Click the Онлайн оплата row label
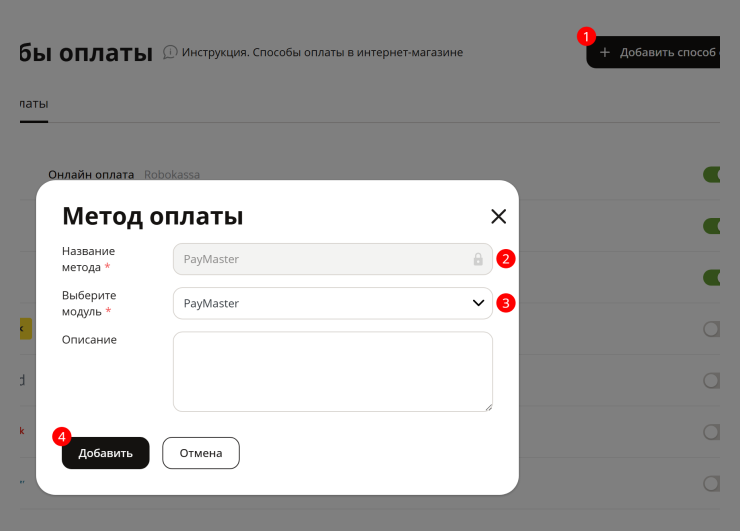This screenshot has height=531, width=740. click(x=91, y=175)
